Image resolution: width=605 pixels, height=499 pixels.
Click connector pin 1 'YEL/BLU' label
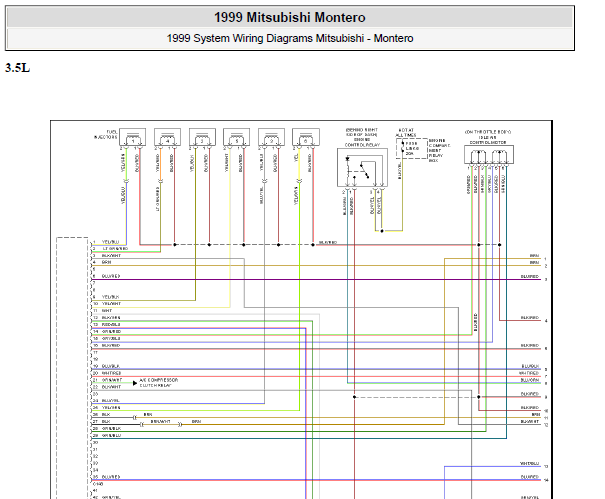[110, 242]
